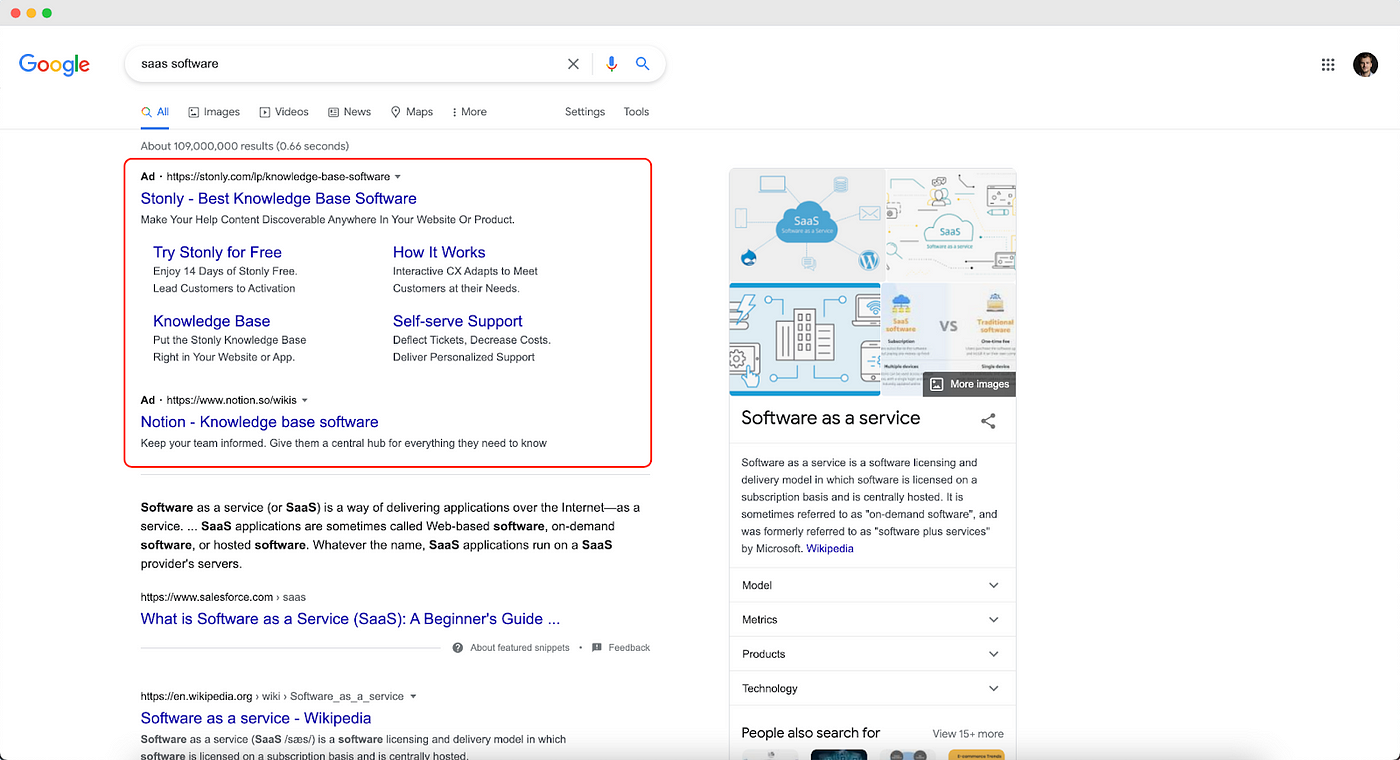Switch to Videos tab
The width and height of the screenshot is (1400, 760).
(284, 112)
